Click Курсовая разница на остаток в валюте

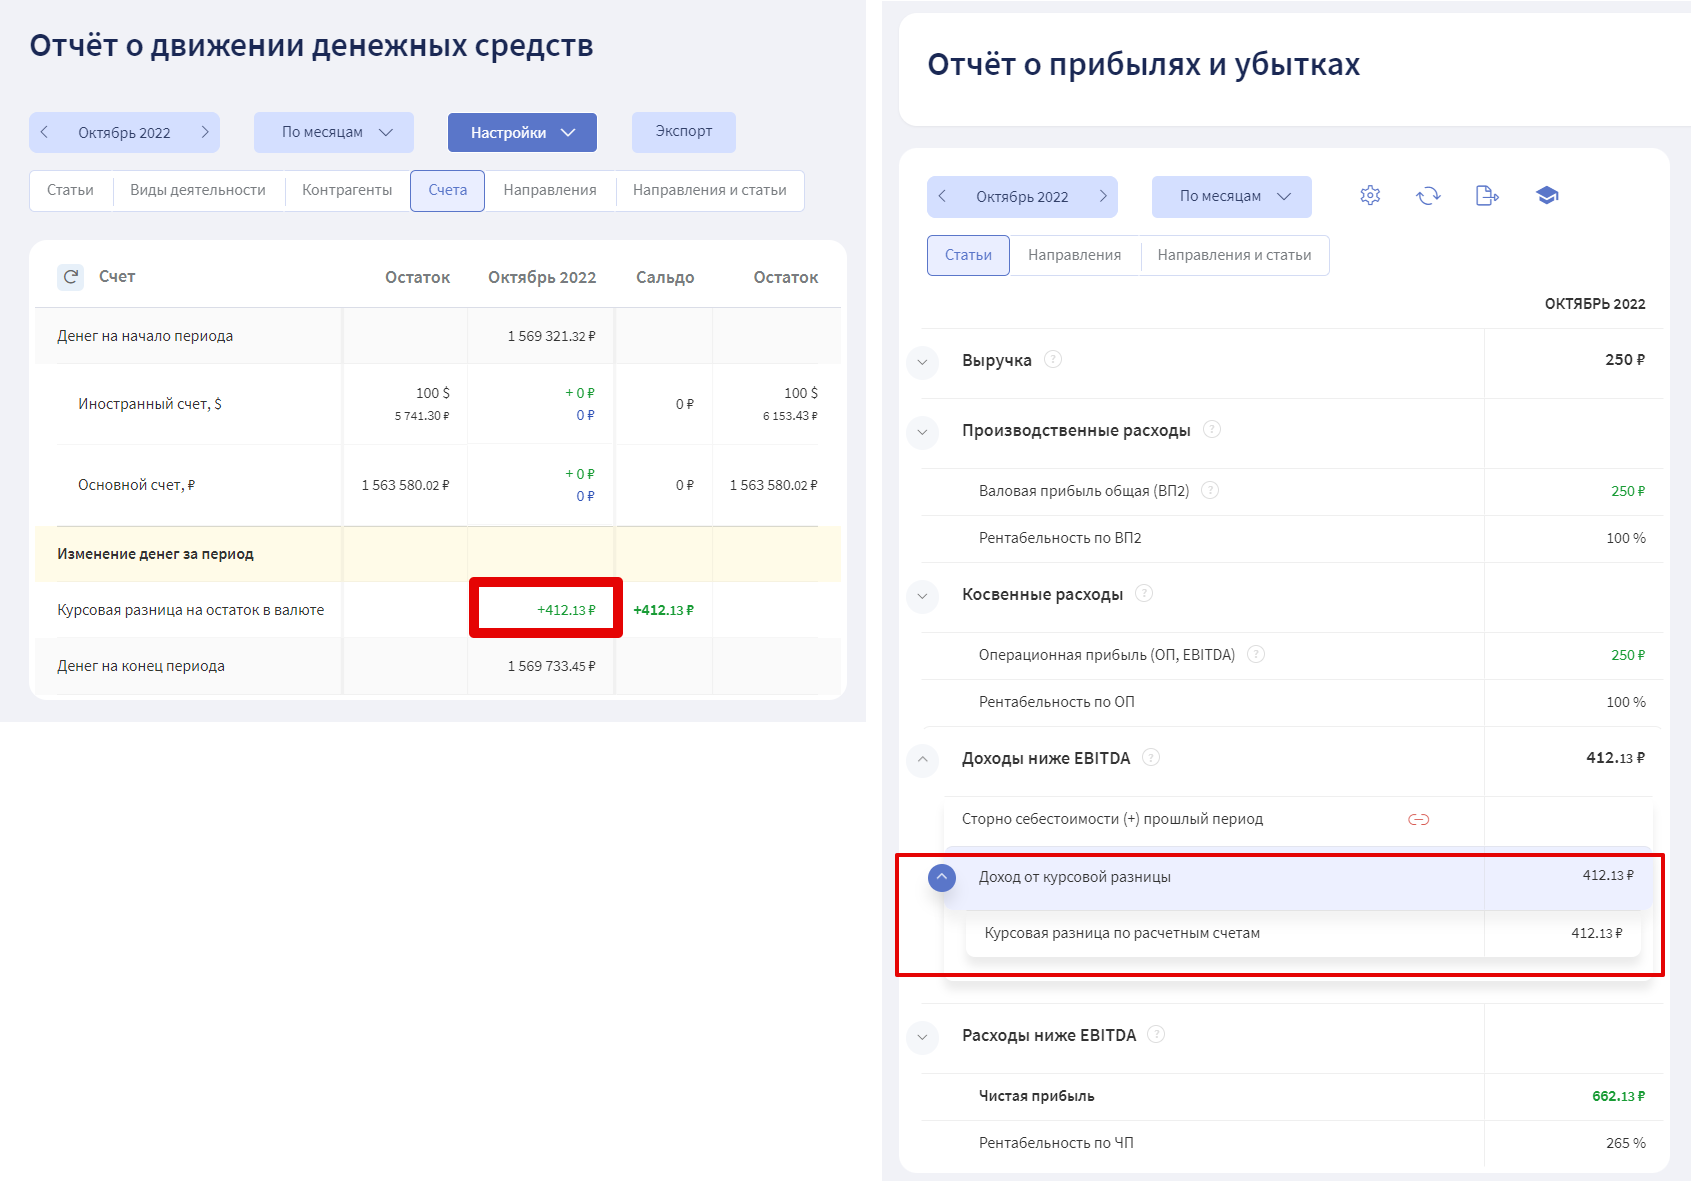[190, 610]
